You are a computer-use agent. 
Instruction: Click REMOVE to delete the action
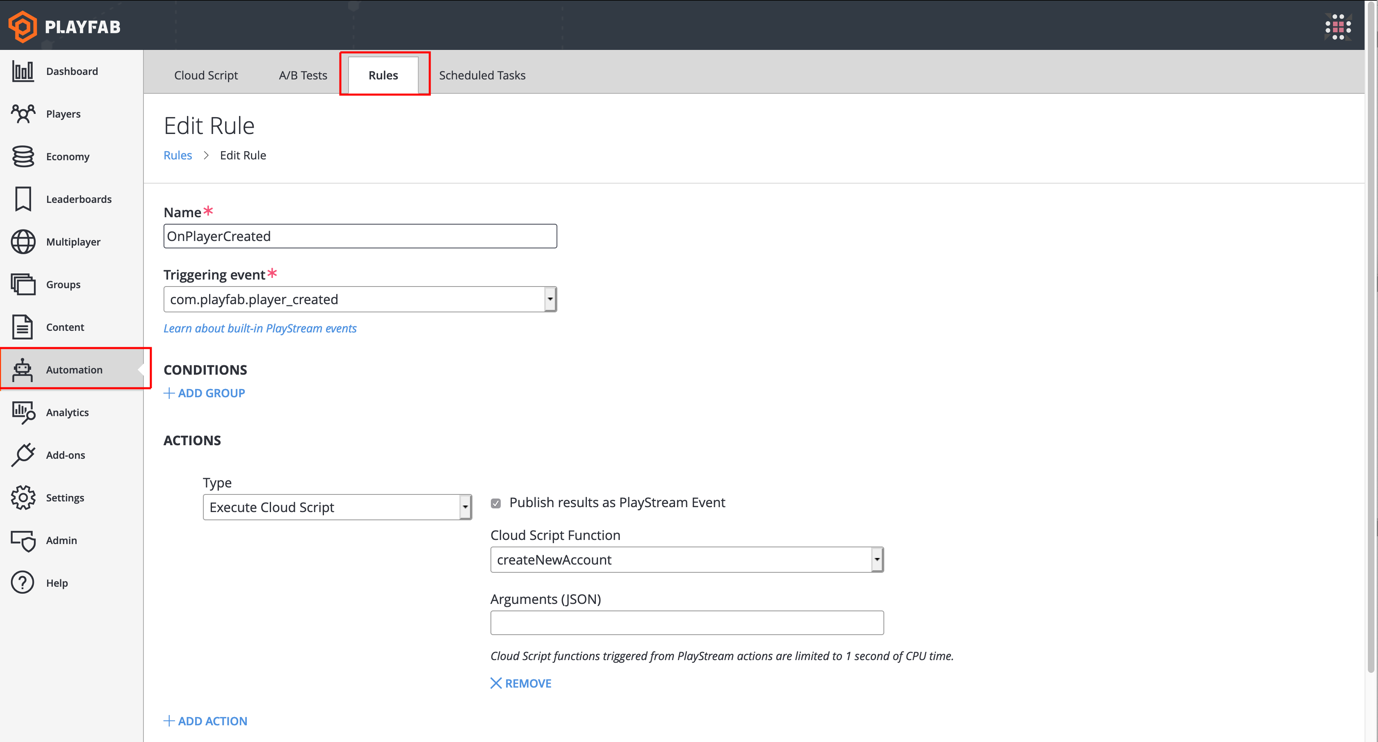click(x=528, y=684)
